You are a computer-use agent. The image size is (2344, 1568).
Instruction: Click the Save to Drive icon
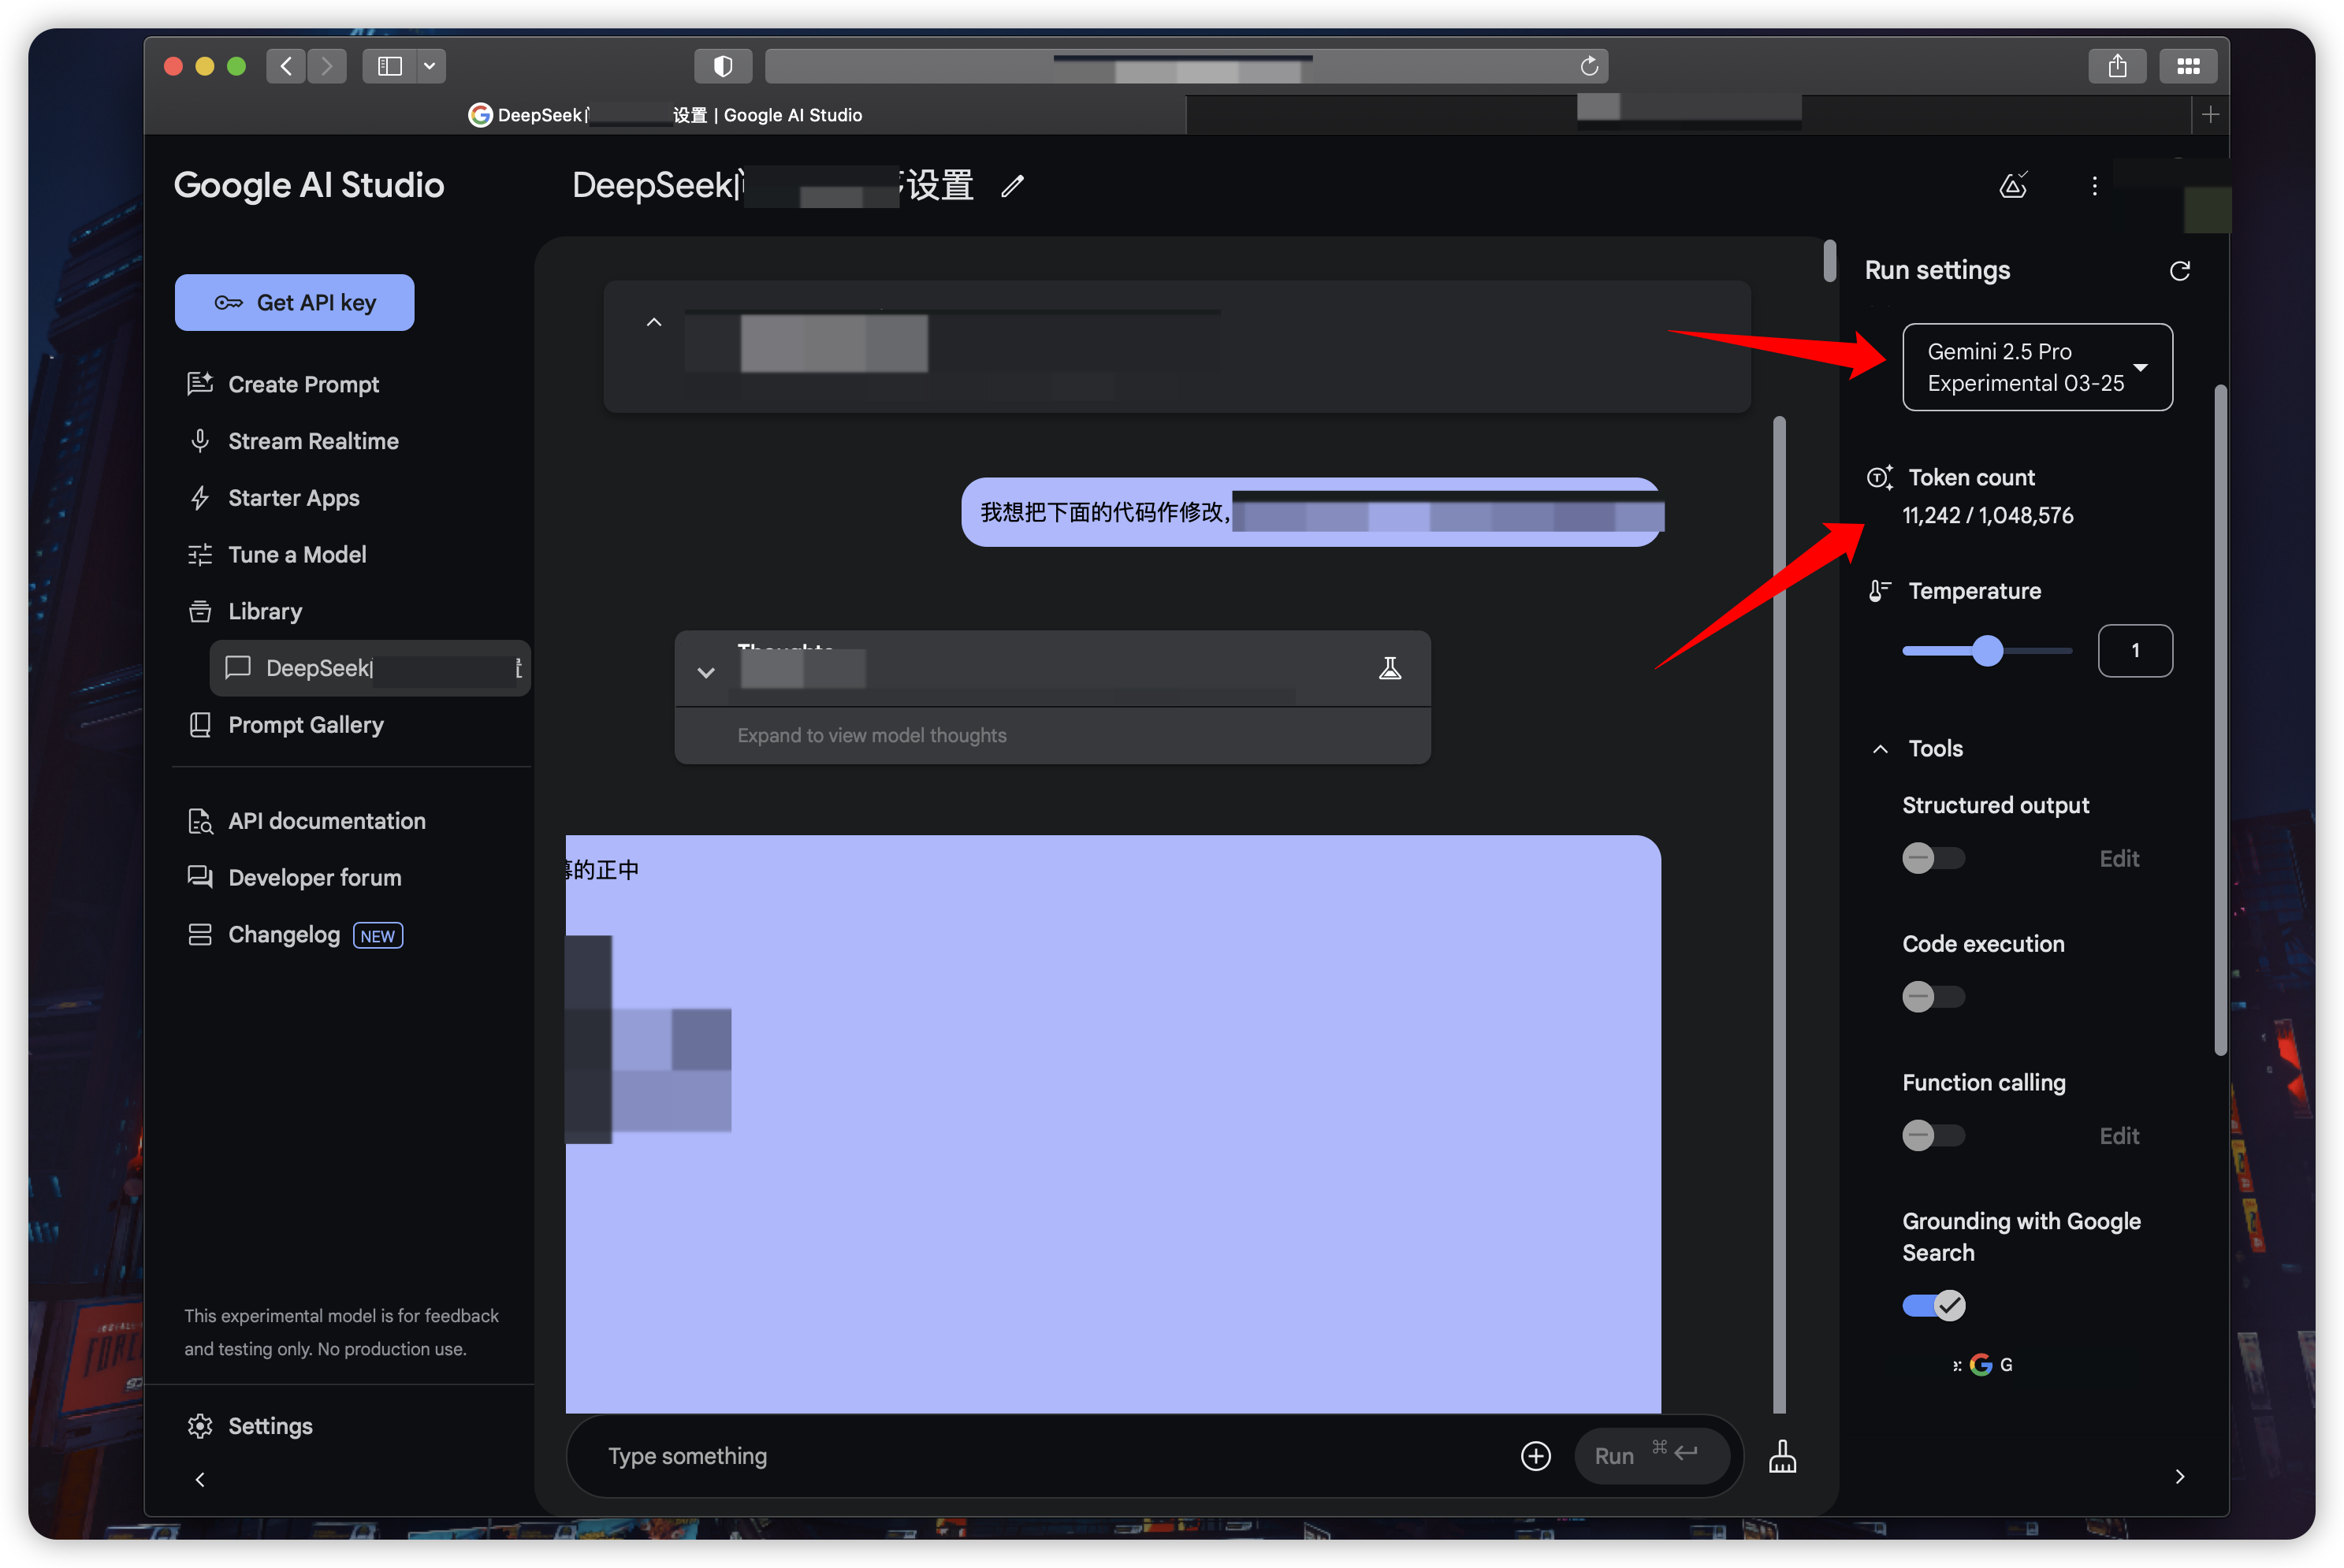point(2012,186)
